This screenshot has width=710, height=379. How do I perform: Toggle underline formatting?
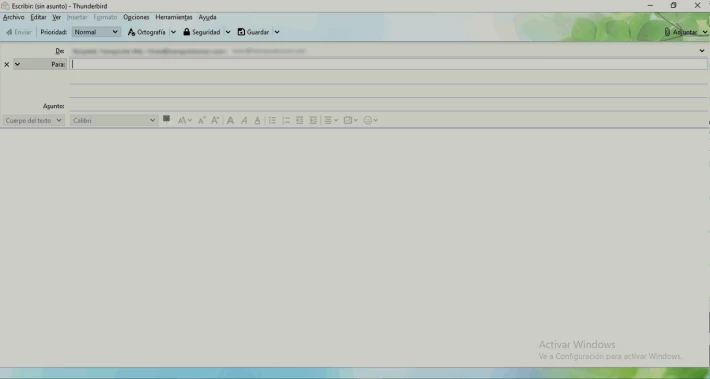click(257, 120)
